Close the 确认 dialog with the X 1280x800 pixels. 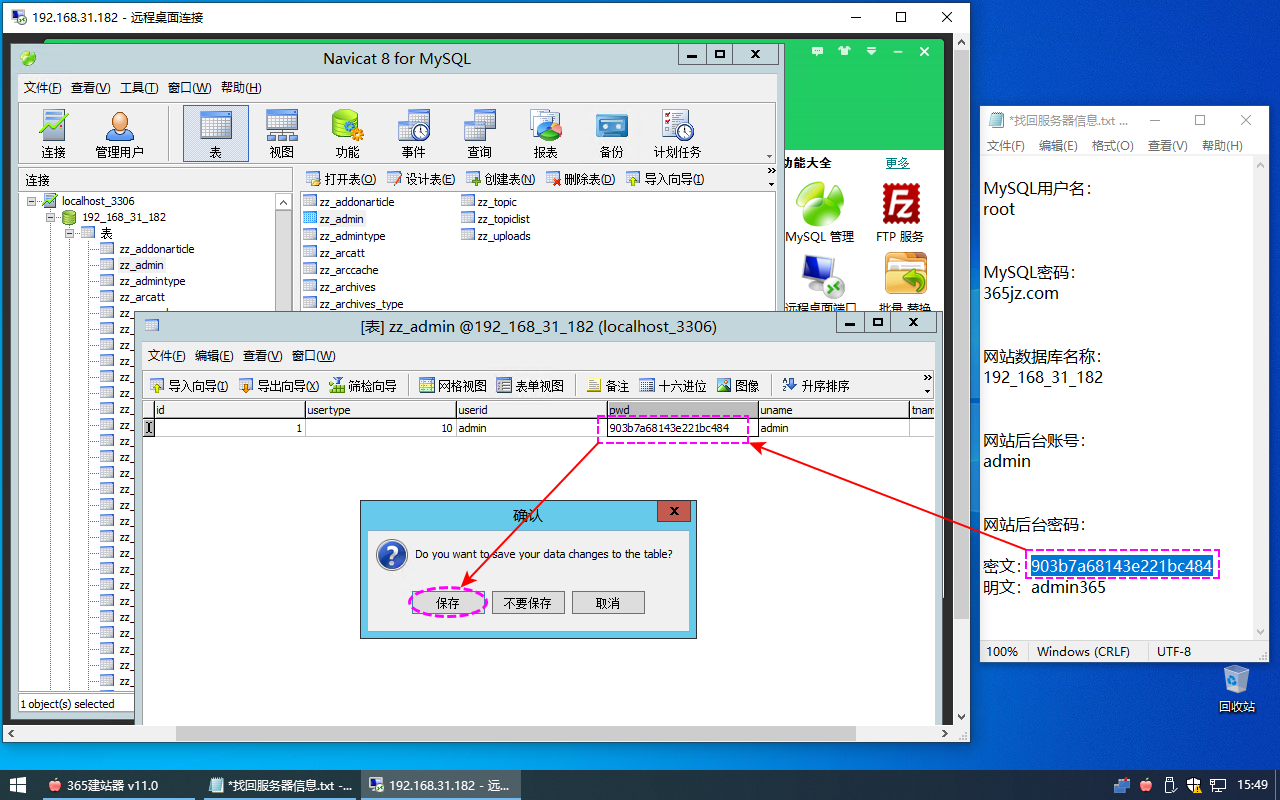click(674, 511)
